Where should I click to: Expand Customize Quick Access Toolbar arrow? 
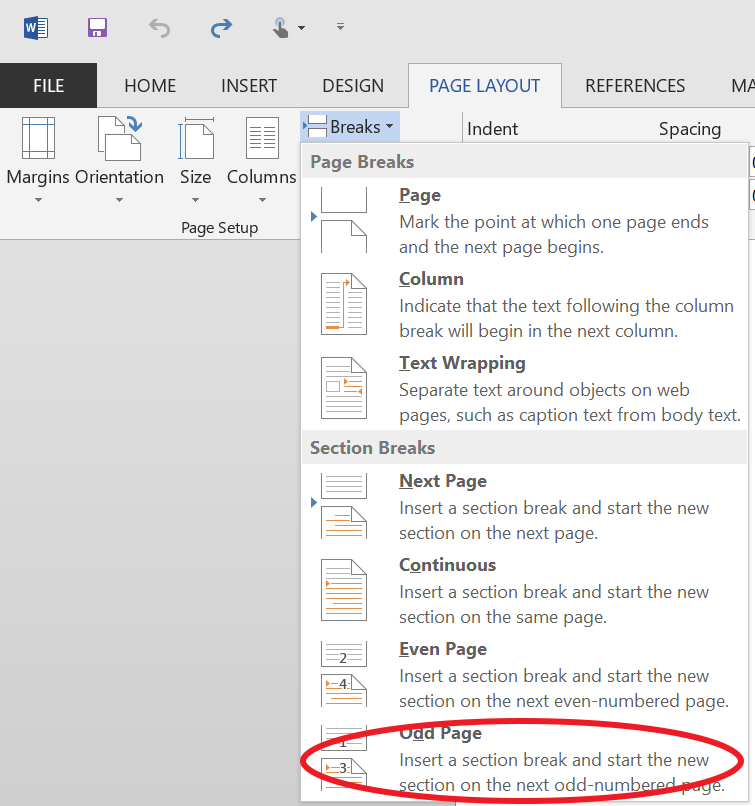click(x=340, y=27)
